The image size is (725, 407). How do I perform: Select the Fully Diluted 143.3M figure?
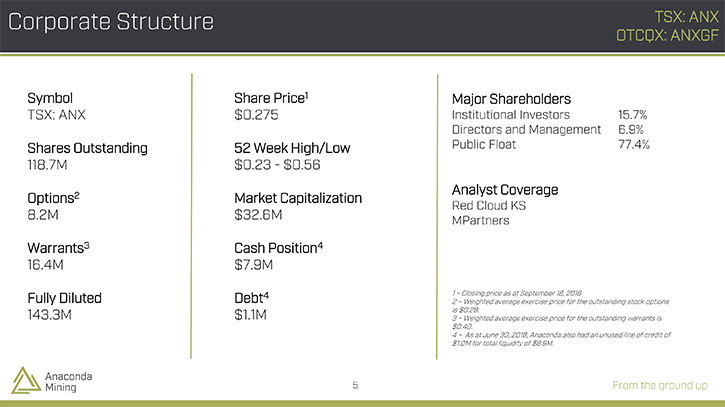(49, 314)
